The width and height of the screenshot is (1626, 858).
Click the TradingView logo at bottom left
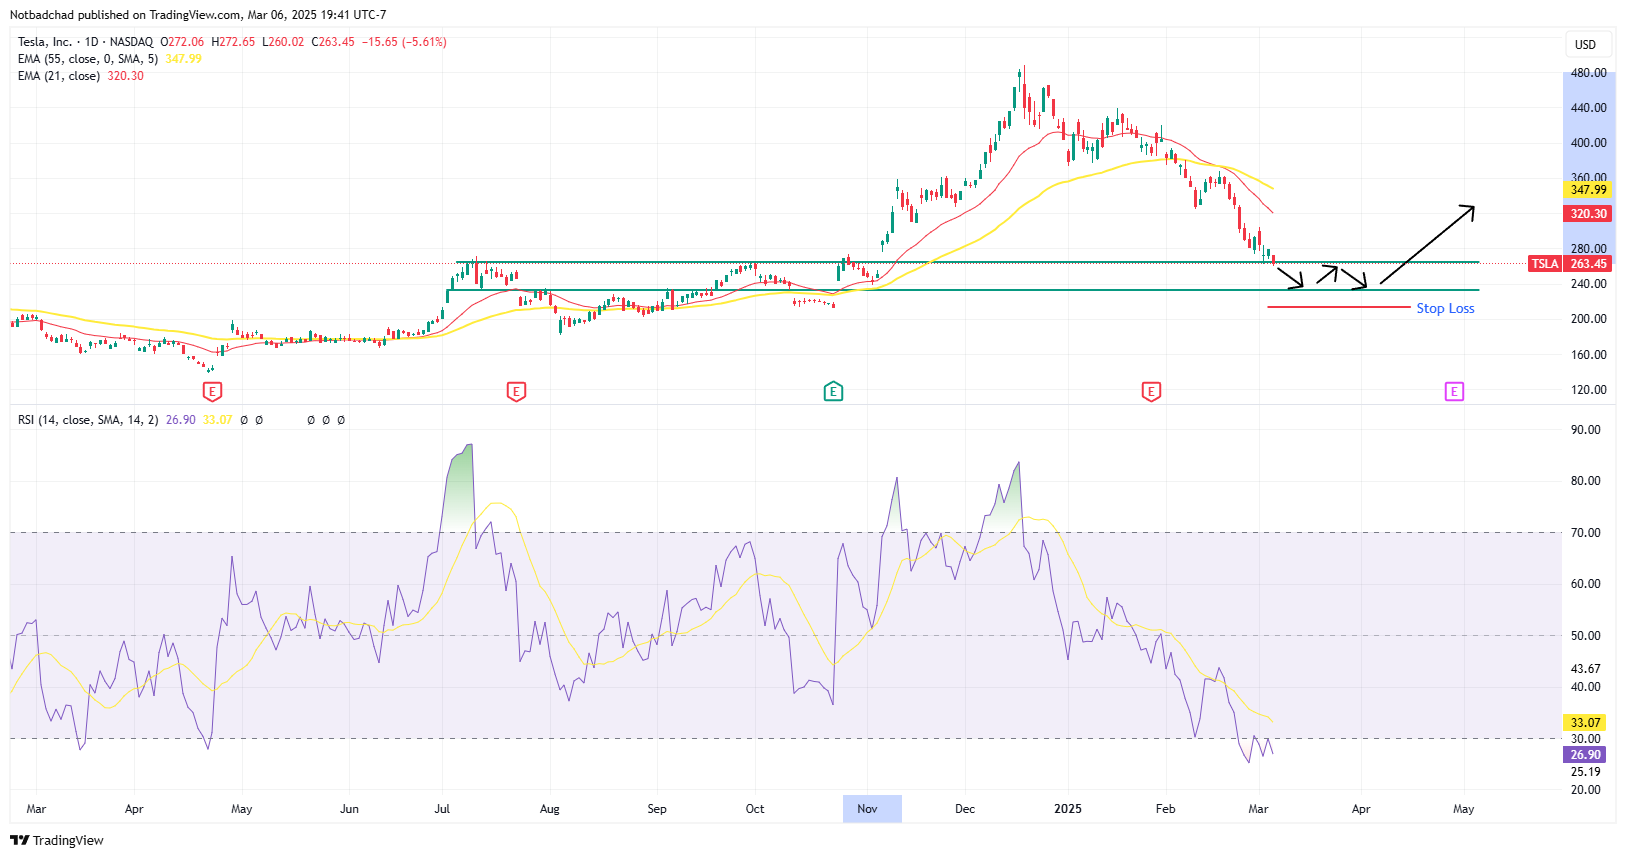(x=57, y=840)
